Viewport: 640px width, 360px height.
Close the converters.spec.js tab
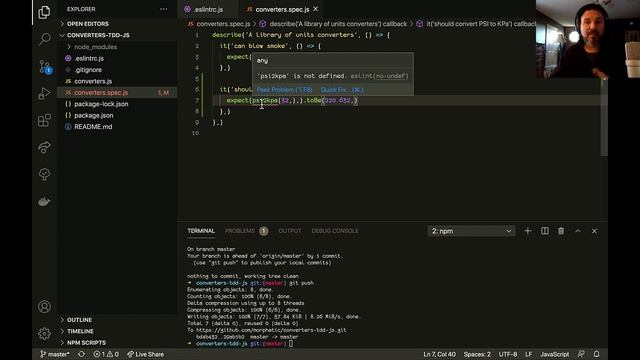[x=316, y=9]
